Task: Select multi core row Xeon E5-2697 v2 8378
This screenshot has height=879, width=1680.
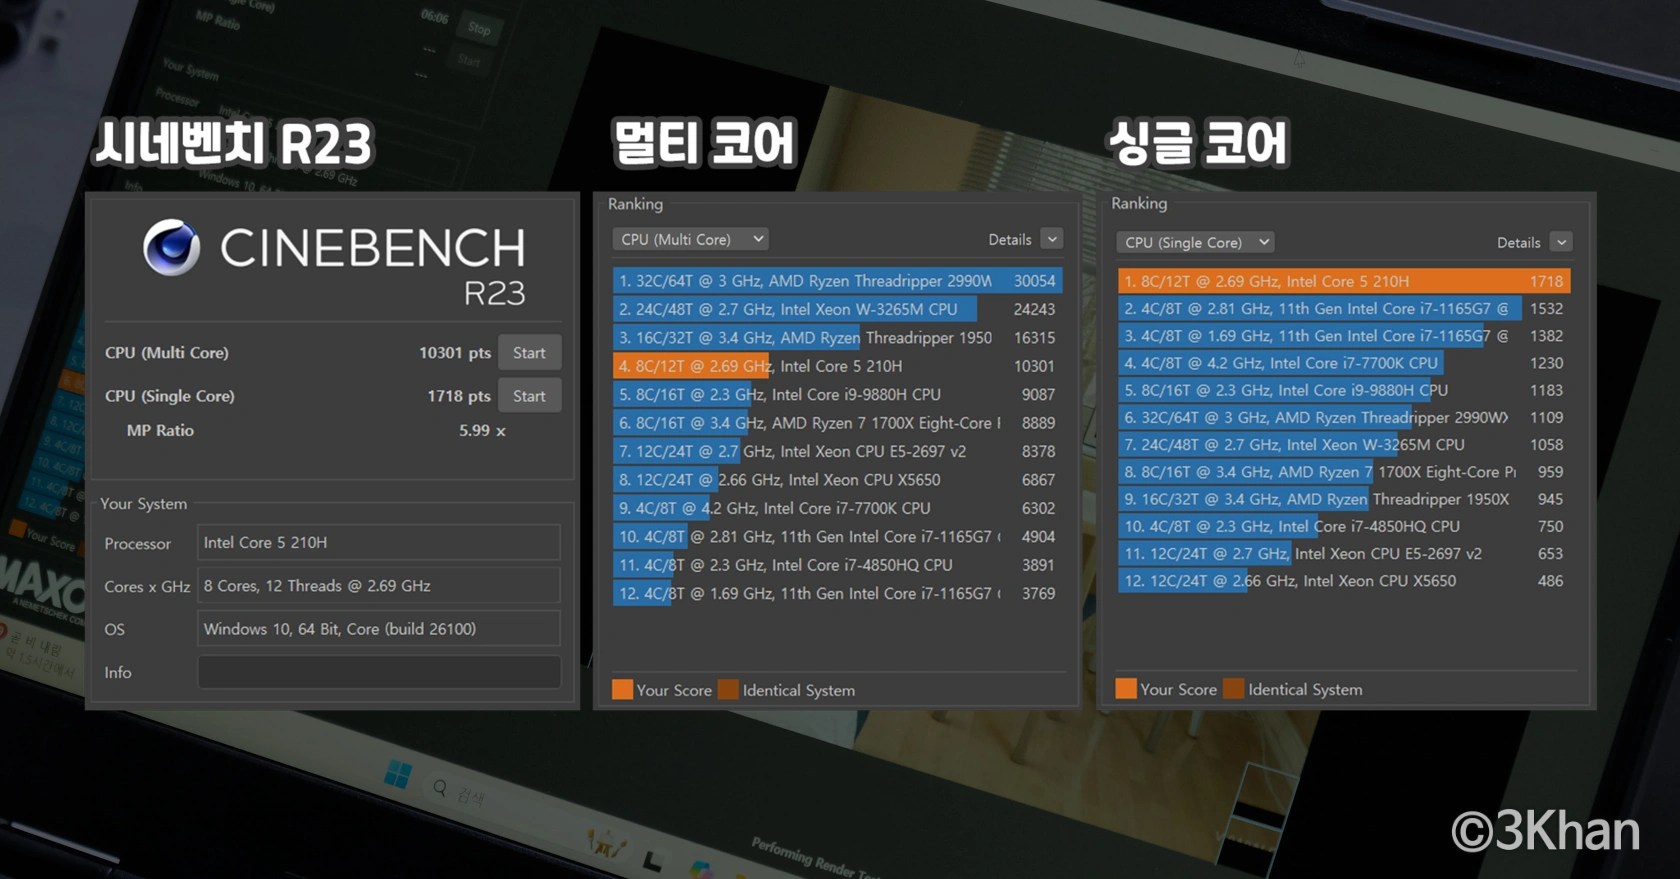Action: click(837, 451)
